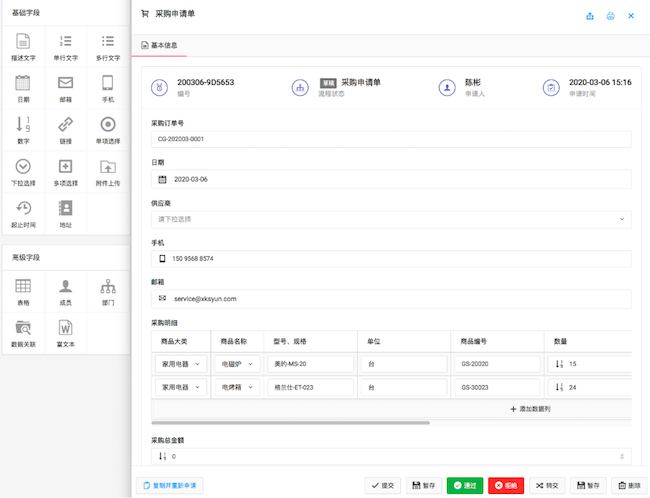Open 家用电器 dropdown in 电磁炉 row
650x498 pixels.
[x=181, y=364]
